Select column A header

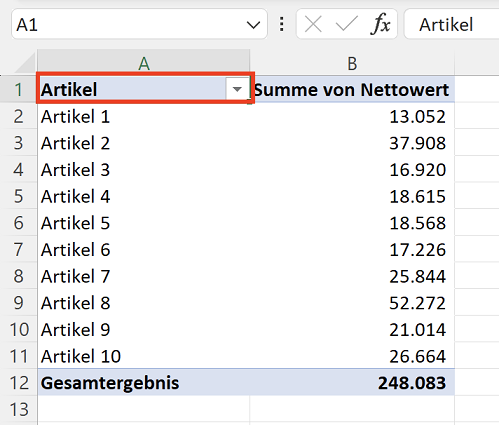143,63
